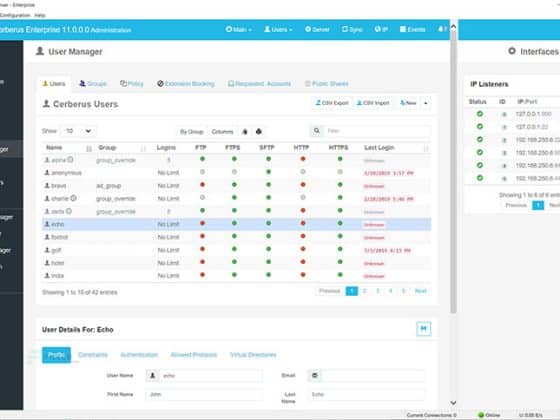
Task: Select the Profile tab in User Details
Action: tap(56, 355)
